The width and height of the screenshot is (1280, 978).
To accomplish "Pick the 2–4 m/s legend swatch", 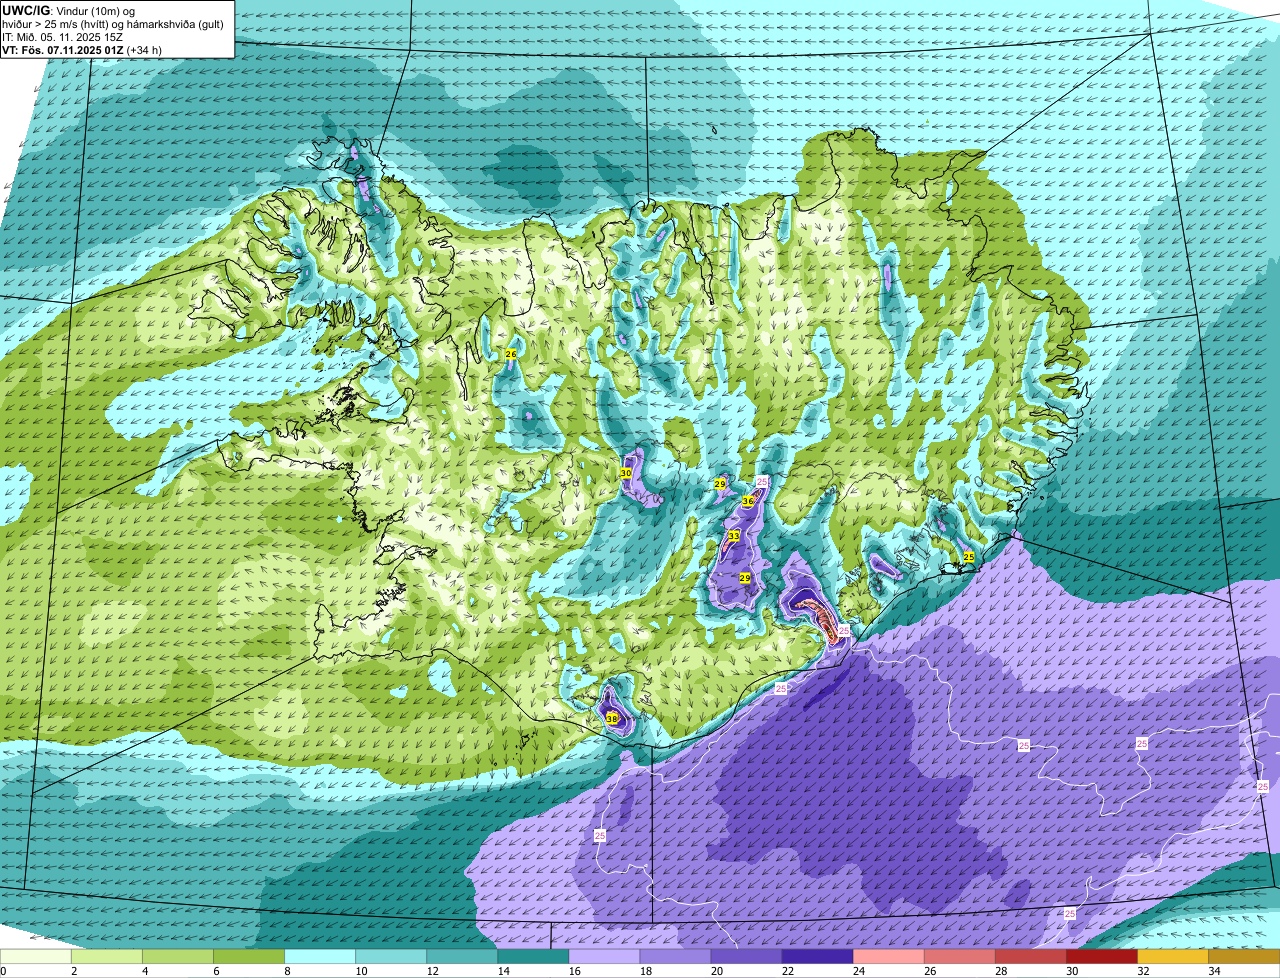I will point(107,957).
